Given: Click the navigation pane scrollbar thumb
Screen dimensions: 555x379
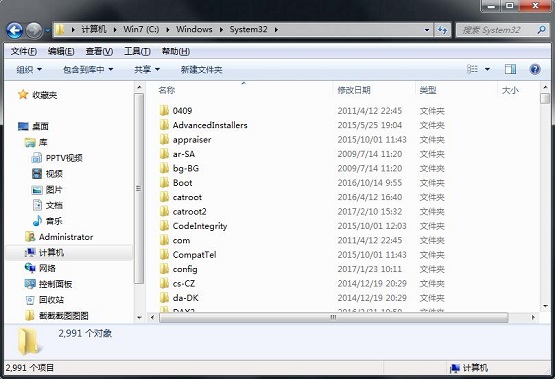Looking at the screenshot, I should coord(139,189).
